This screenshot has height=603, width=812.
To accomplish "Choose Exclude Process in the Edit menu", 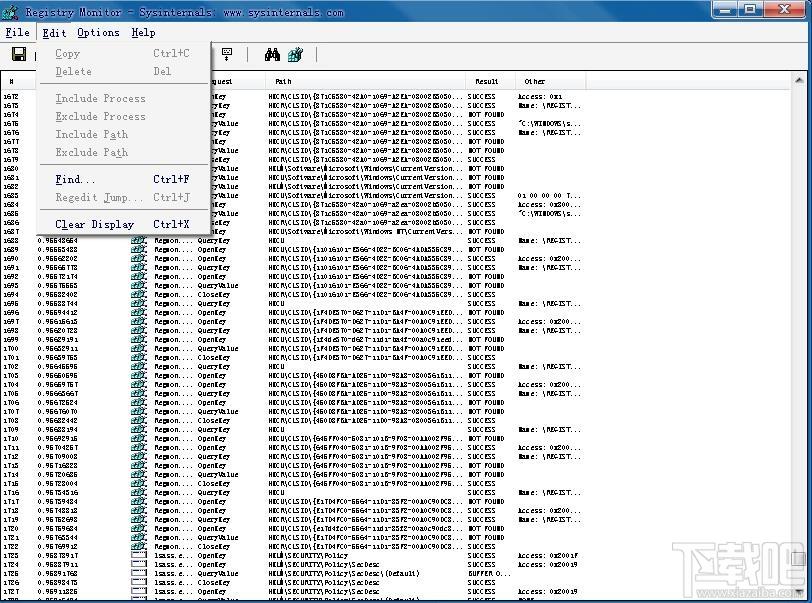I will point(100,116).
